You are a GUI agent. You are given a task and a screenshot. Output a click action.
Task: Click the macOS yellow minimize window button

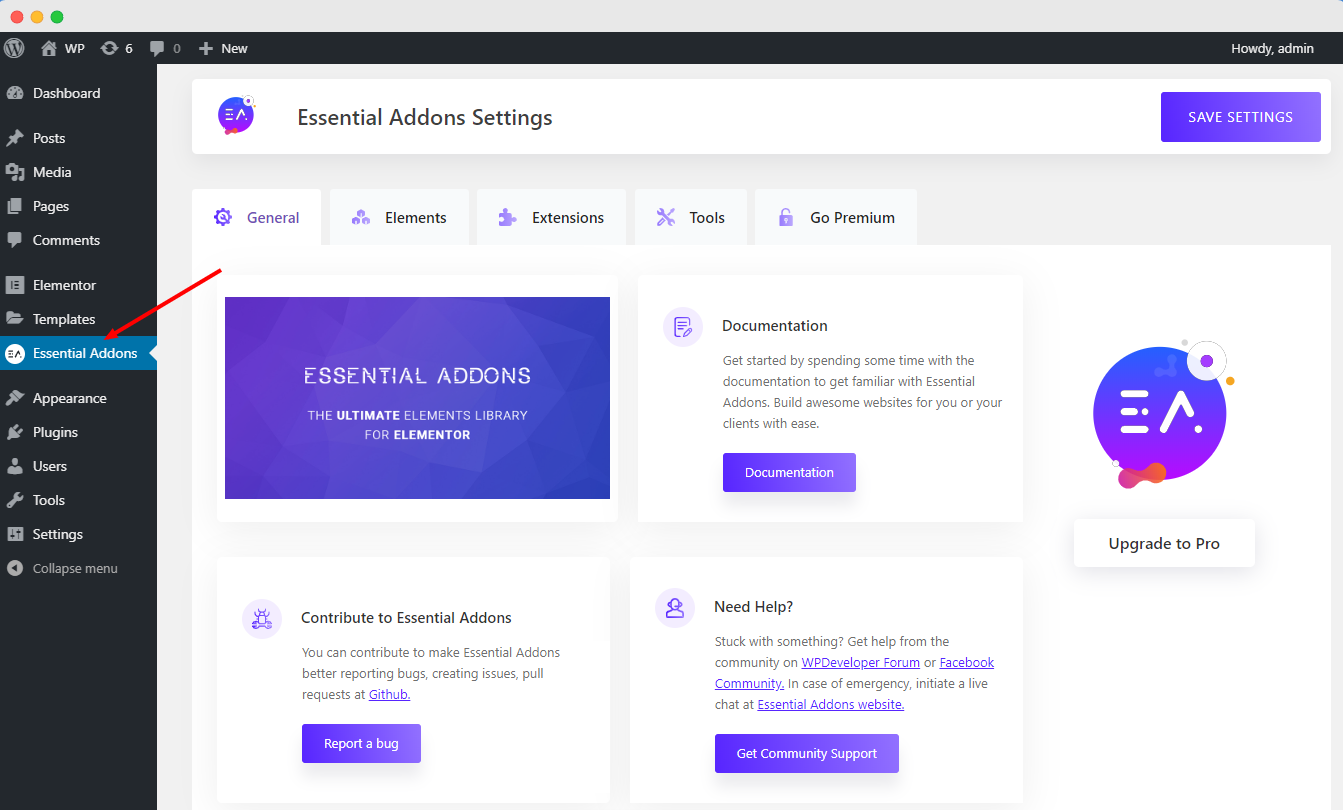[x=37, y=17]
